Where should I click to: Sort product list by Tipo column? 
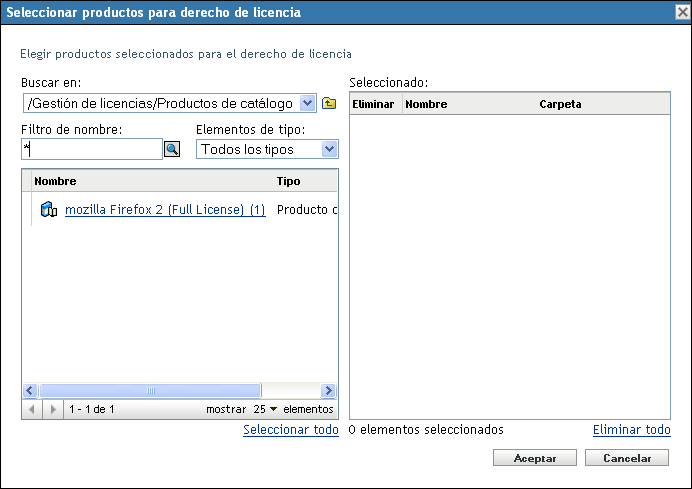pos(288,181)
